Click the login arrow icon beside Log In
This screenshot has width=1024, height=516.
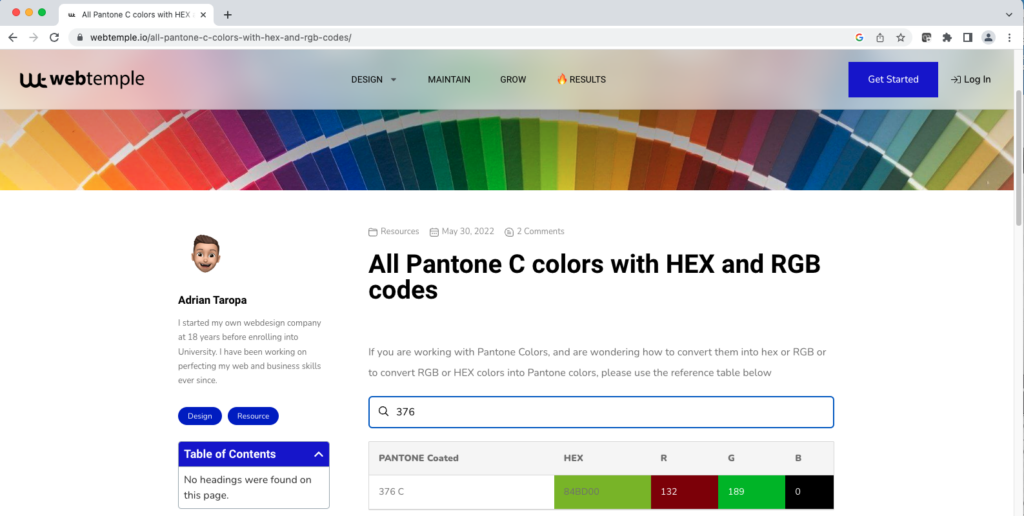pos(955,80)
